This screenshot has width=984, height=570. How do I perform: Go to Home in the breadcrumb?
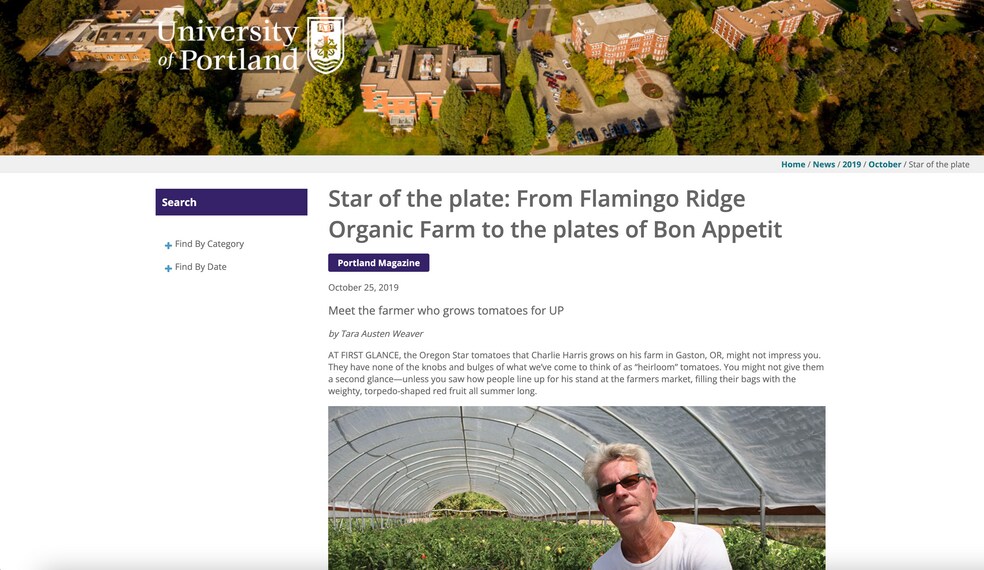(x=793, y=164)
